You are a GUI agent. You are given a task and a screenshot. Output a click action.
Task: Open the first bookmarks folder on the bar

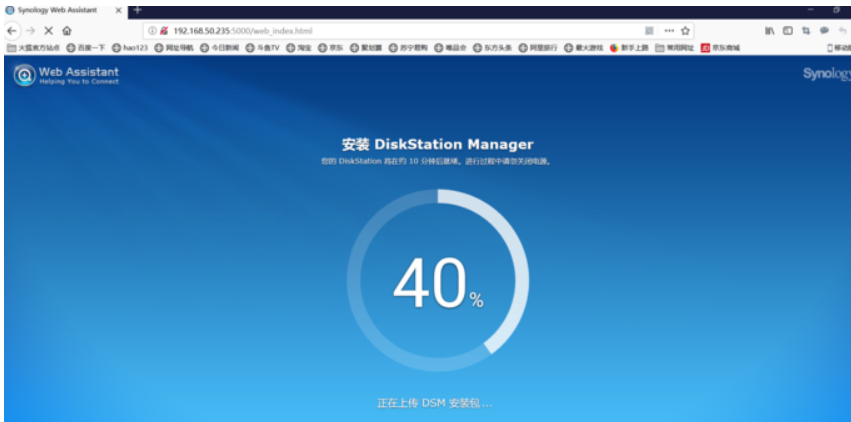pyautogui.click(x=33, y=48)
